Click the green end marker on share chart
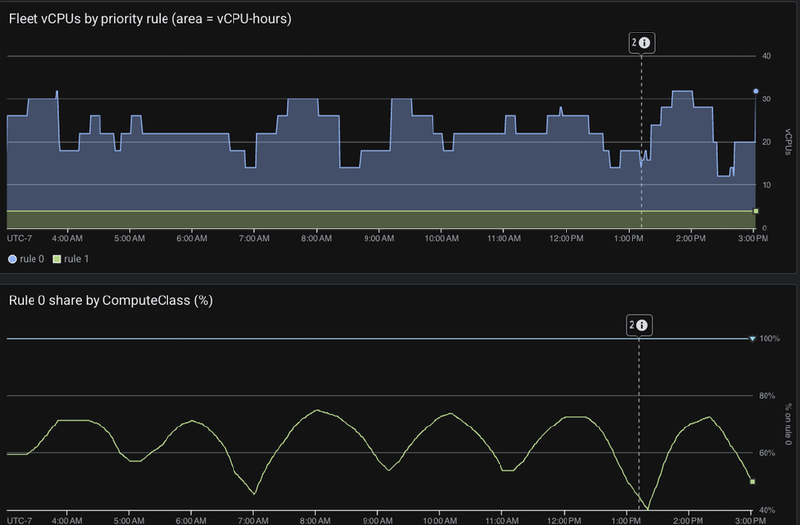Screen dimensions: 800x525 tap(752, 481)
